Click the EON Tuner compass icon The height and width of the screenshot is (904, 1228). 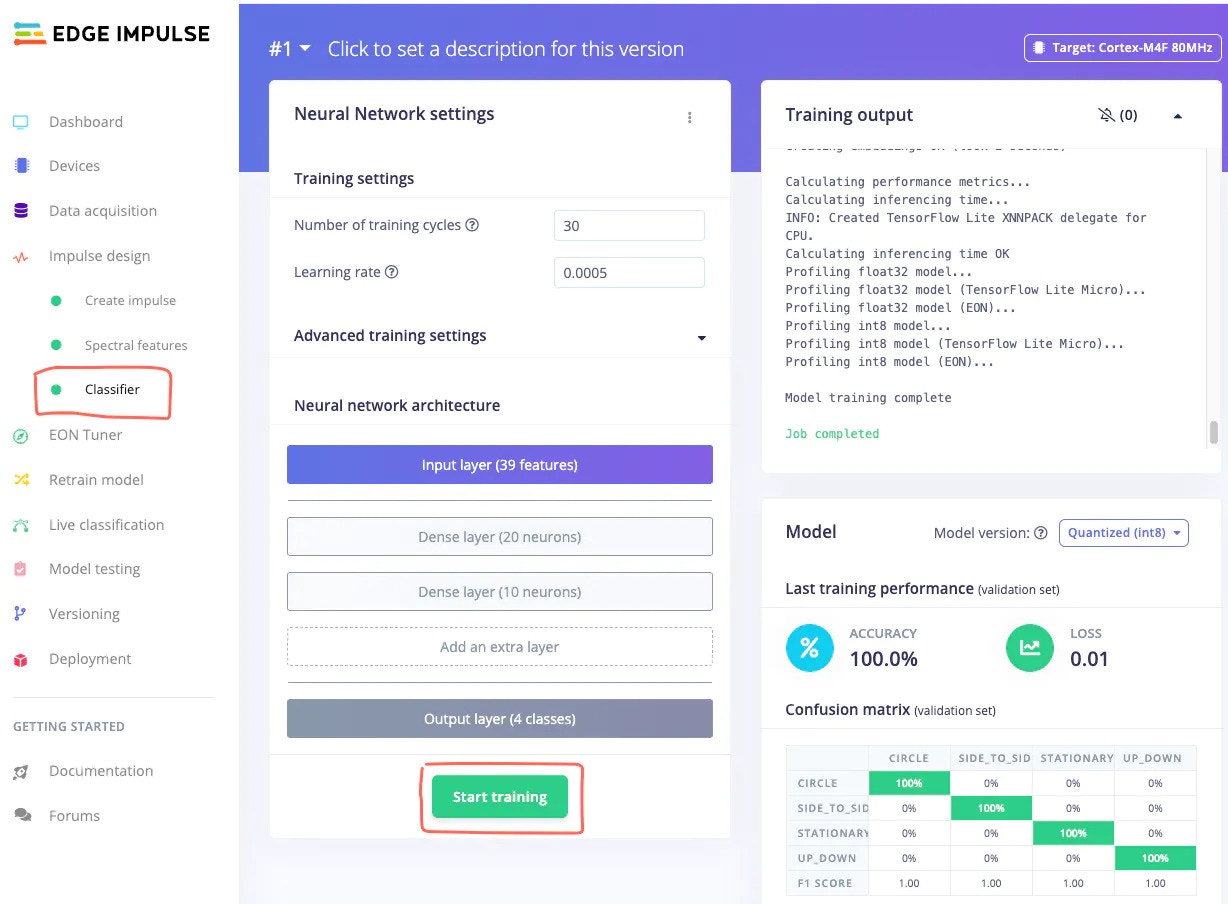[x=21, y=435]
